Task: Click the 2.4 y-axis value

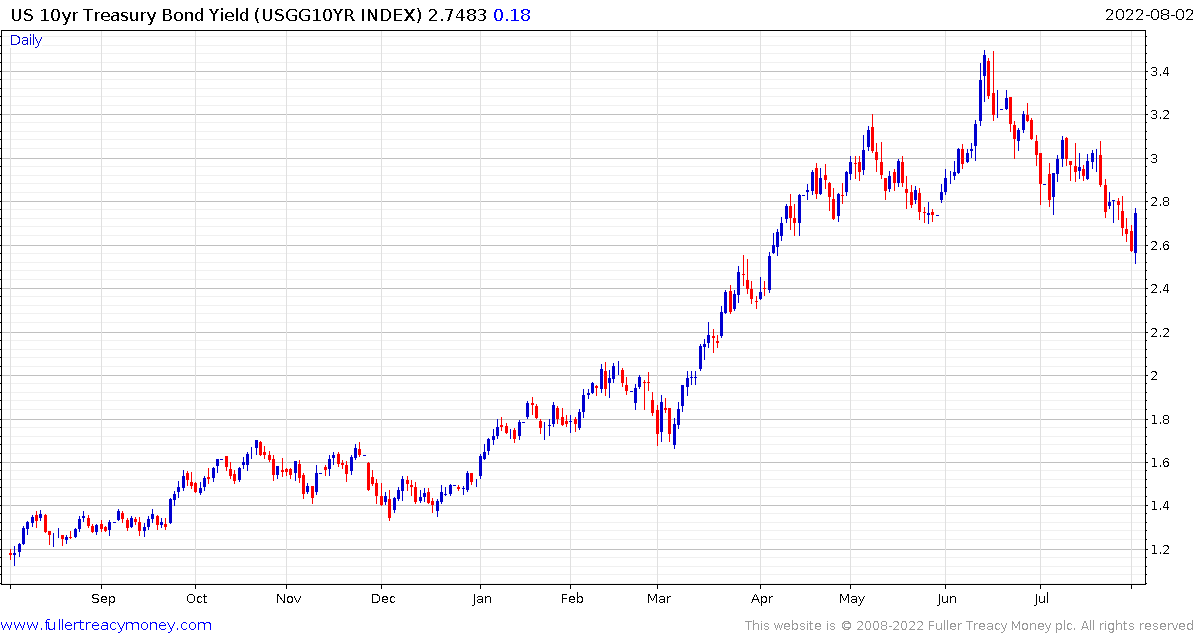Action: click(1160, 289)
